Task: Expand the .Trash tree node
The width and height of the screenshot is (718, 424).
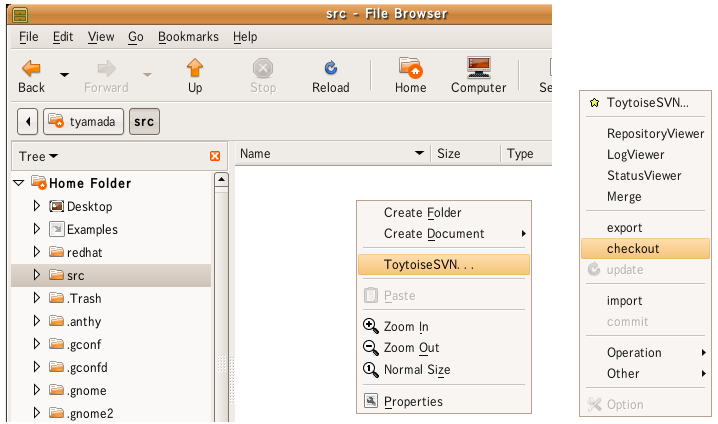Action: pyautogui.click(x=37, y=298)
